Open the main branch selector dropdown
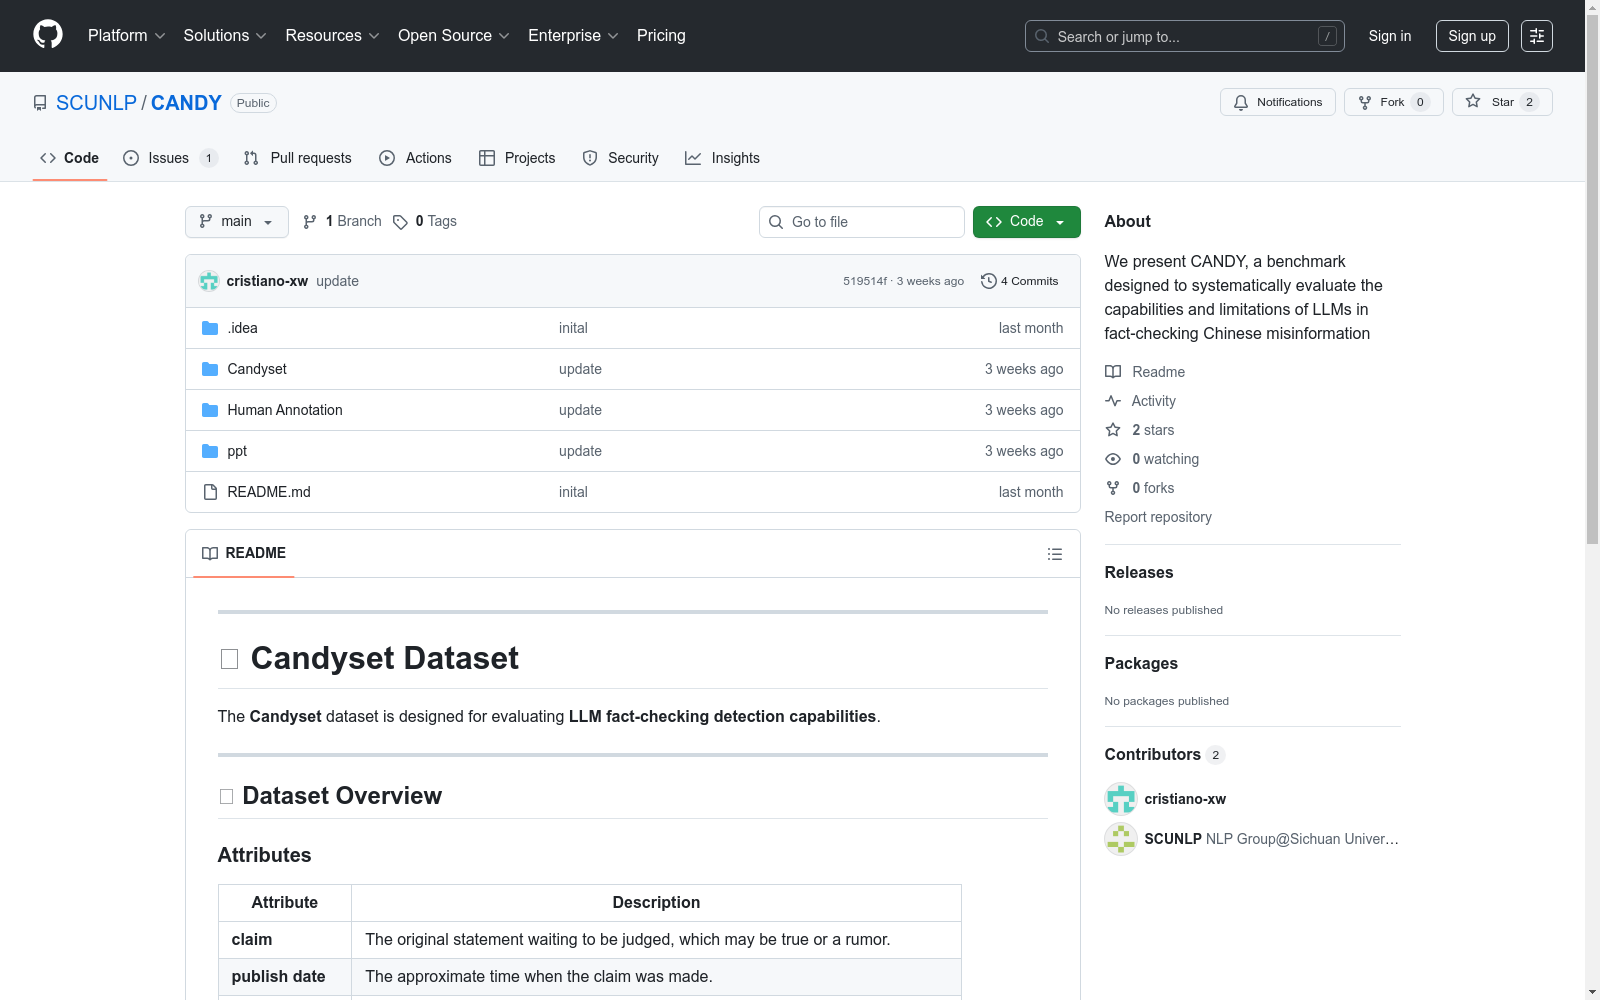Screen dimensions: 1600x1000 coord(237,222)
